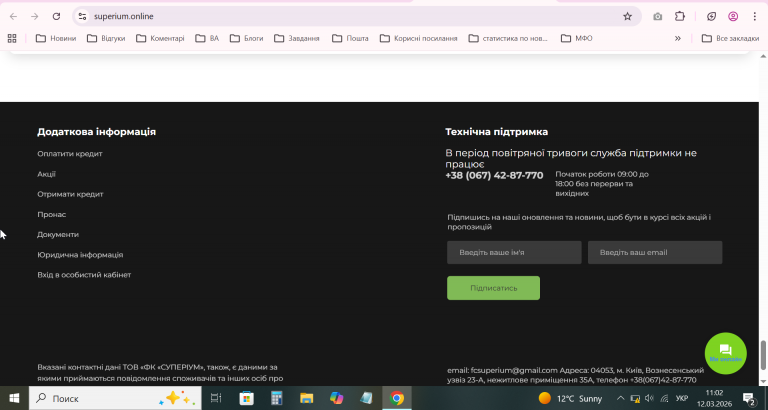Open the apps grid in bookmarks bar
The image size is (768, 410).
pos(12,38)
